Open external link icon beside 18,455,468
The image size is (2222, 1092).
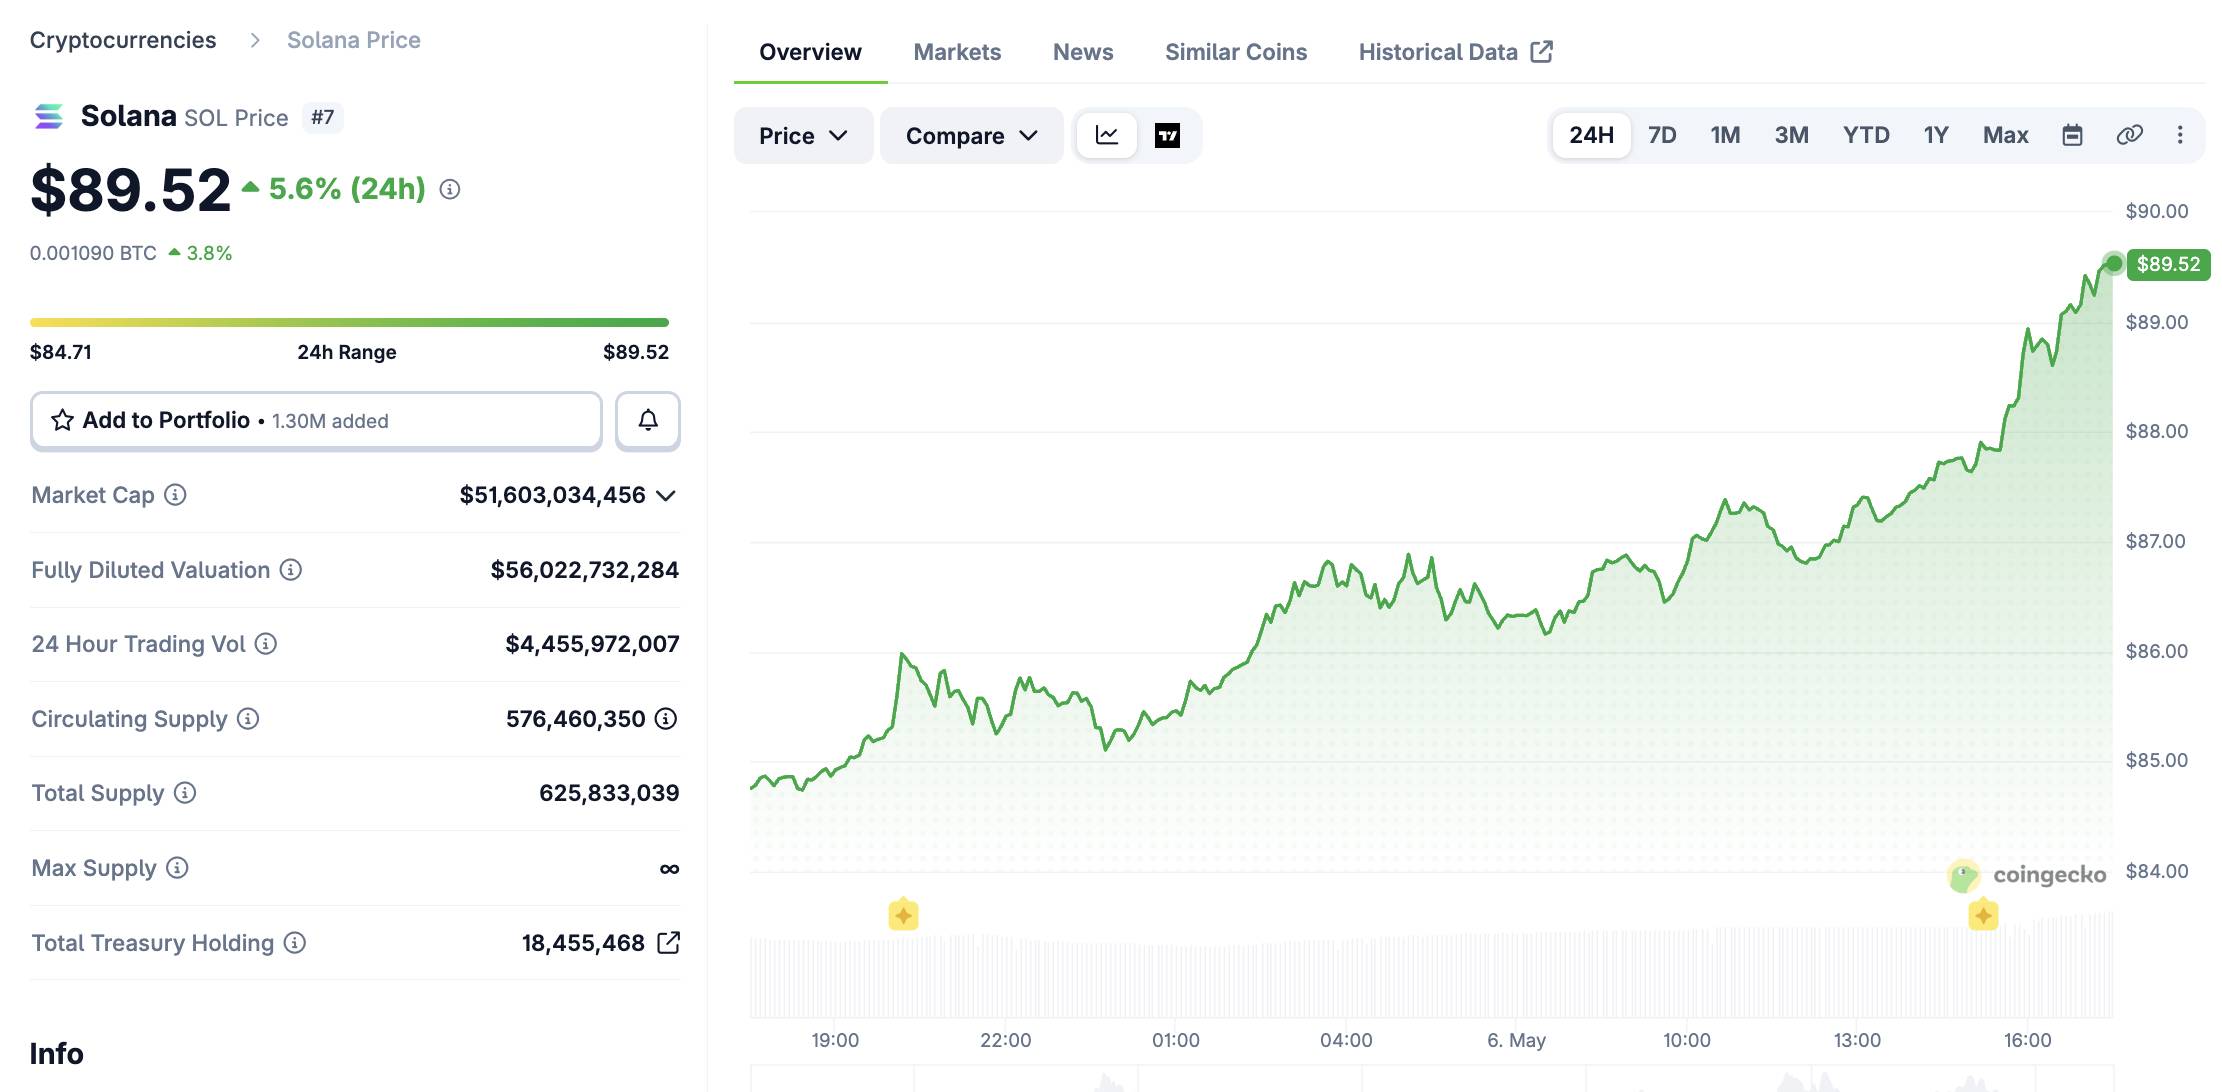(x=668, y=943)
